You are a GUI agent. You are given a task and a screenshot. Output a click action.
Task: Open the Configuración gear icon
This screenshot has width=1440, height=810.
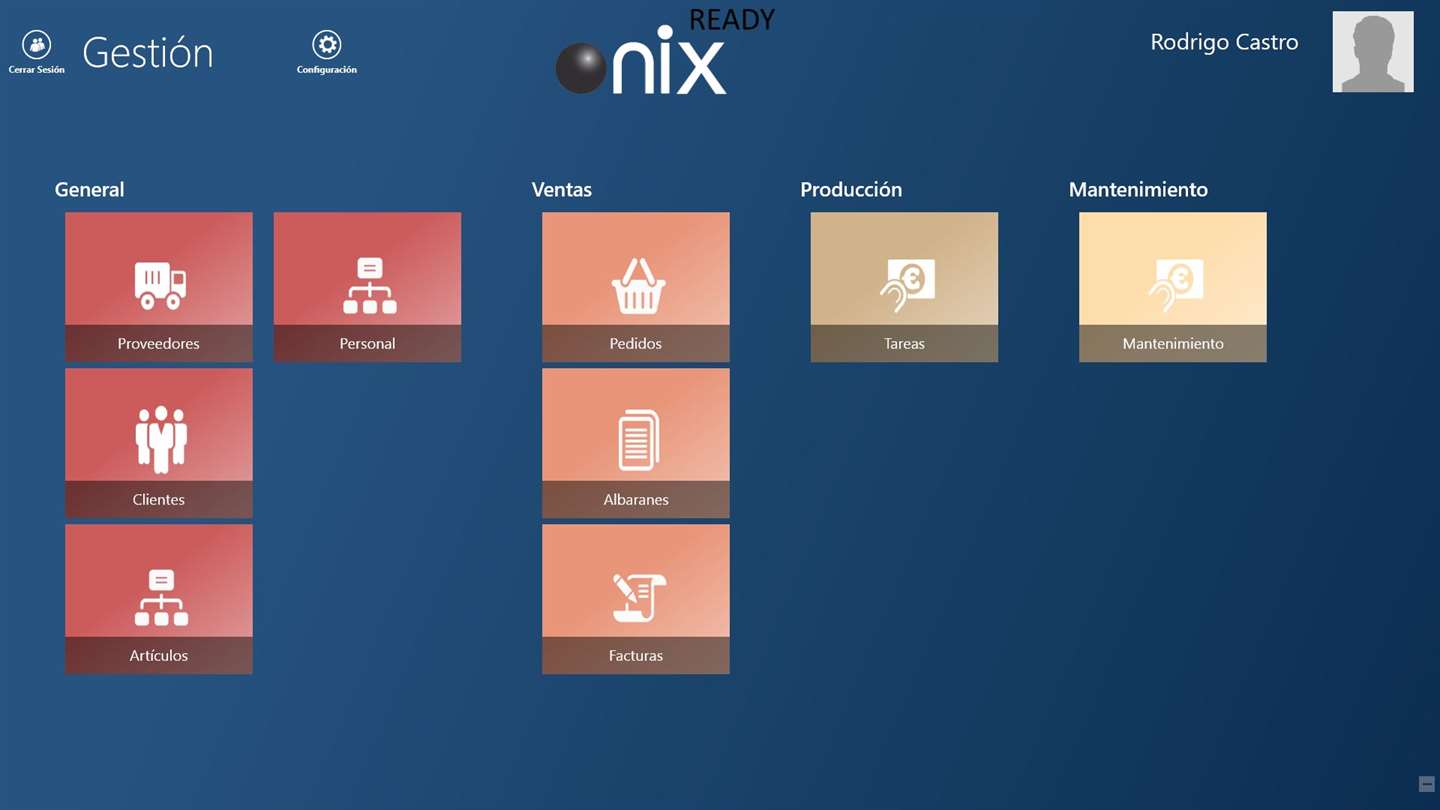coord(327,45)
